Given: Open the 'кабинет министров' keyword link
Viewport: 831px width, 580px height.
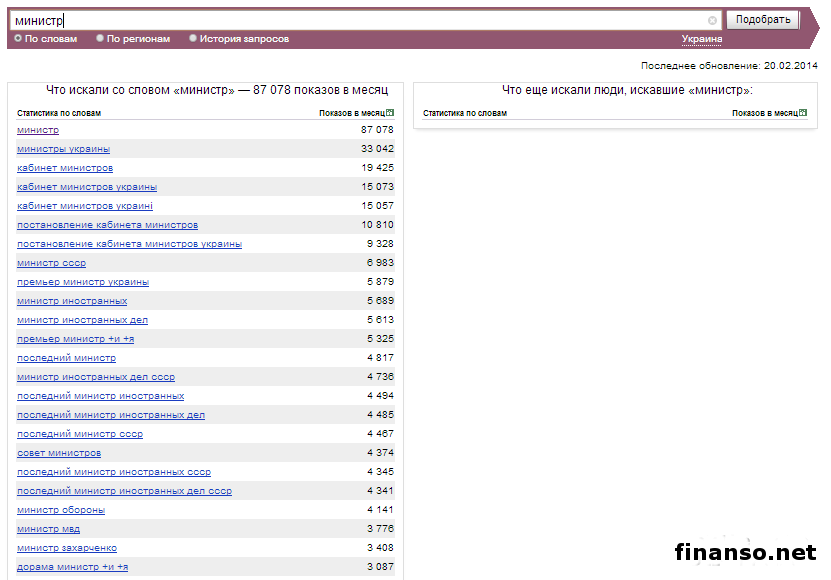Looking at the screenshot, I should (x=65, y=168).
